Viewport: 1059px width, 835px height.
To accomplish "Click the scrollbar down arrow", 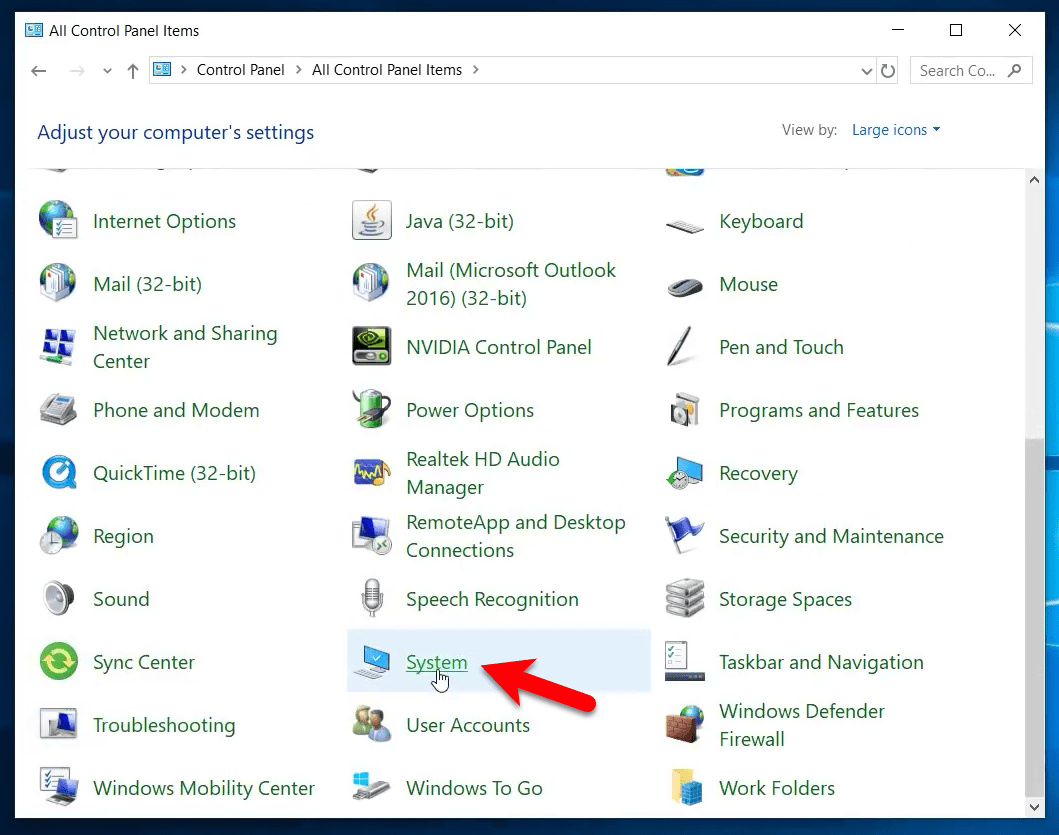I will click(x=1034, y=807).
